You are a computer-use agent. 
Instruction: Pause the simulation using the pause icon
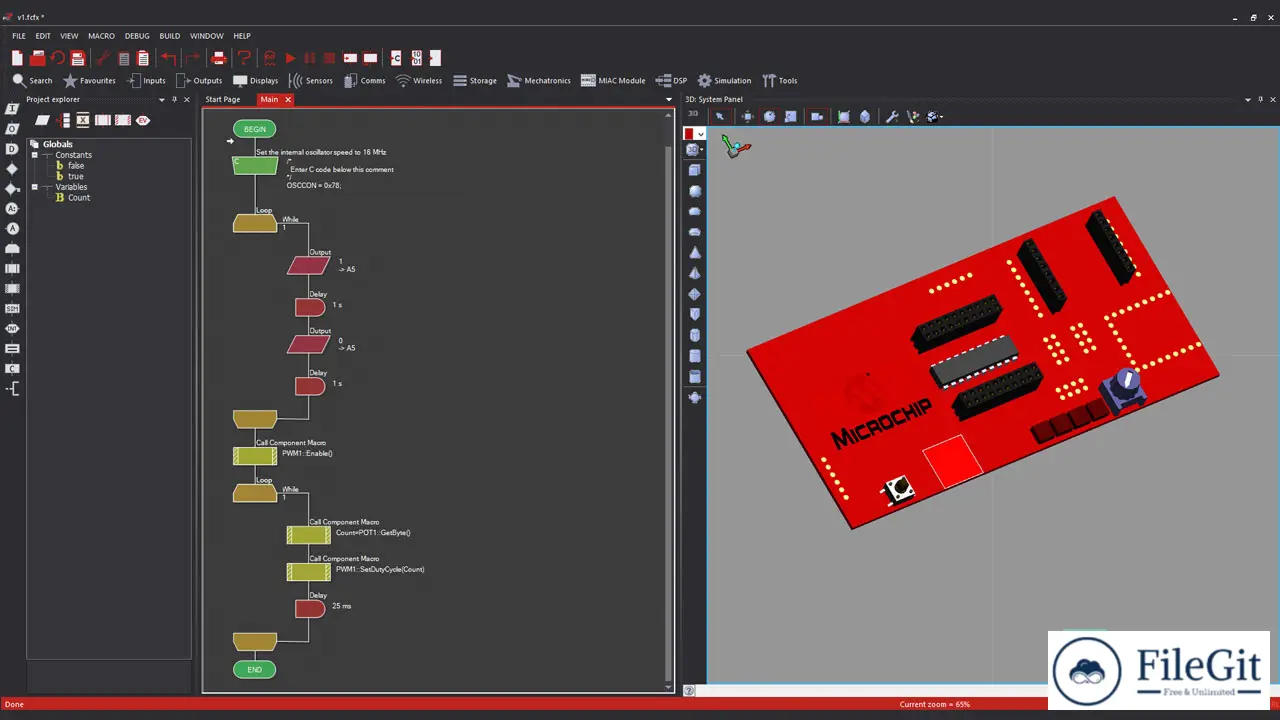310,58
